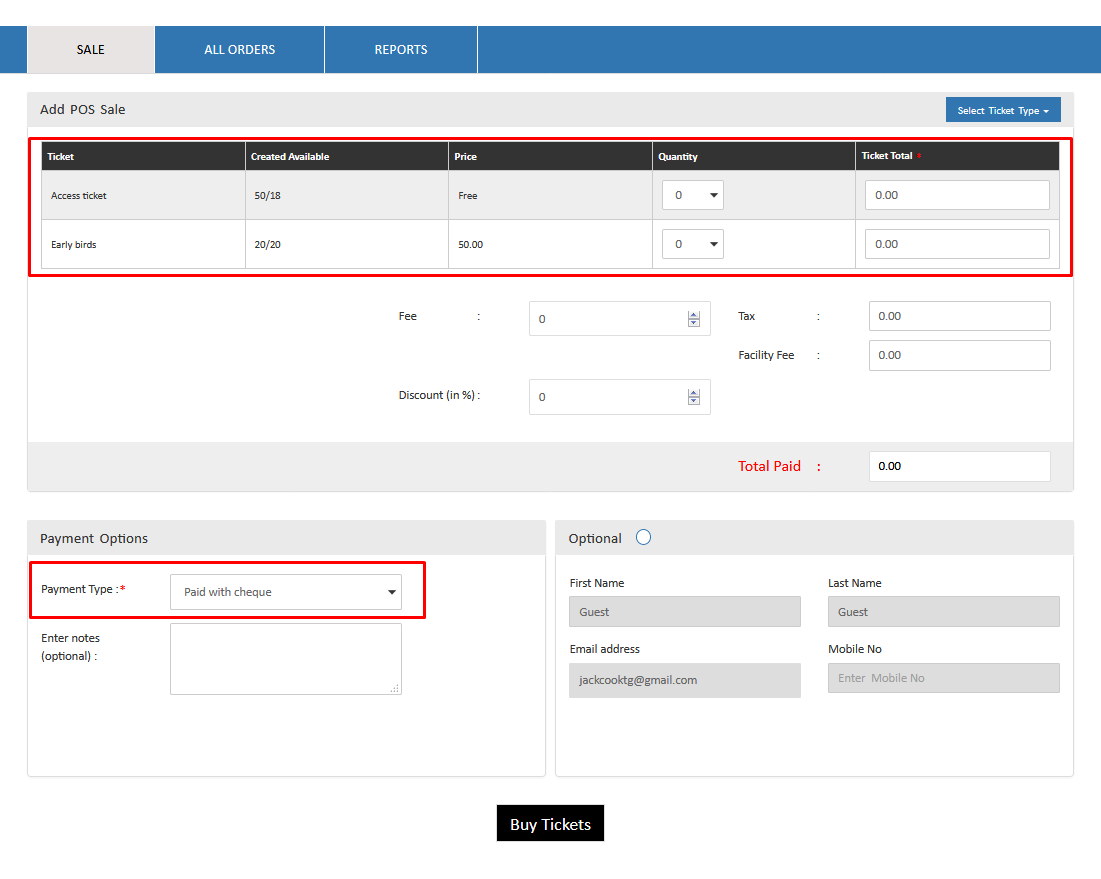Open the Early birds quantity dropdown
The height and width of the screenshot is (879, 1101).
[692, 244]
